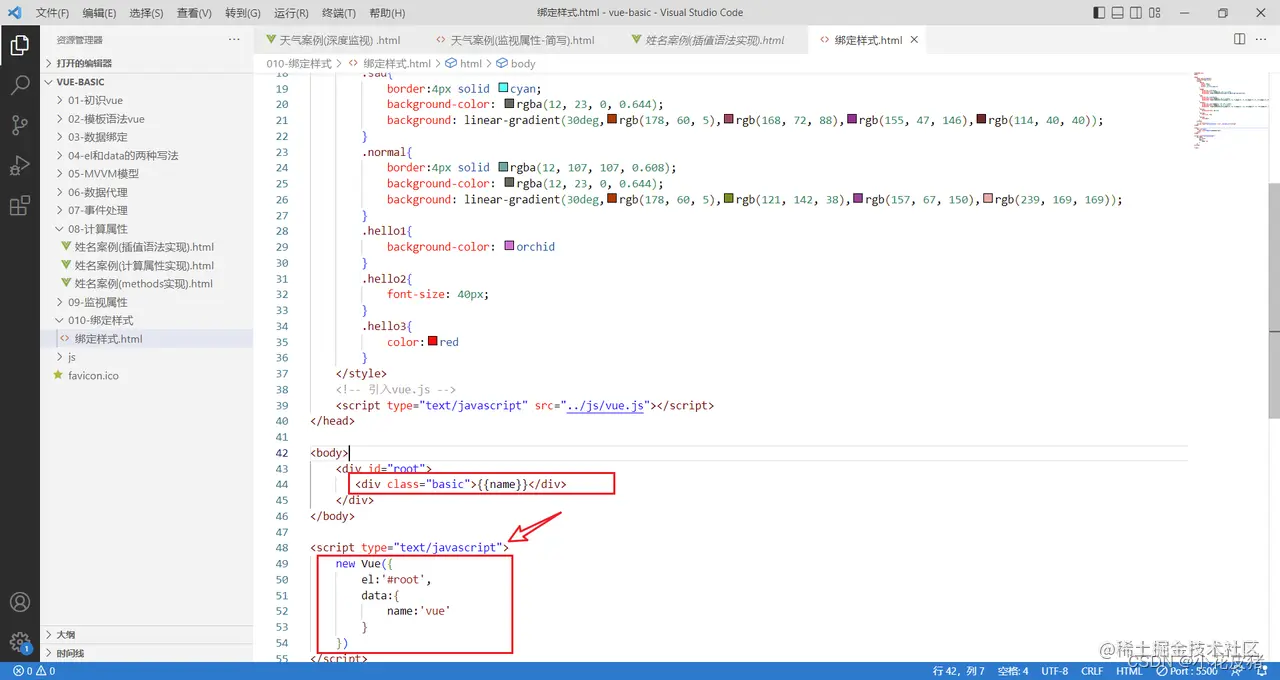Split the editor to the right
This screenshot has height=680, width=1280.
1239,39
